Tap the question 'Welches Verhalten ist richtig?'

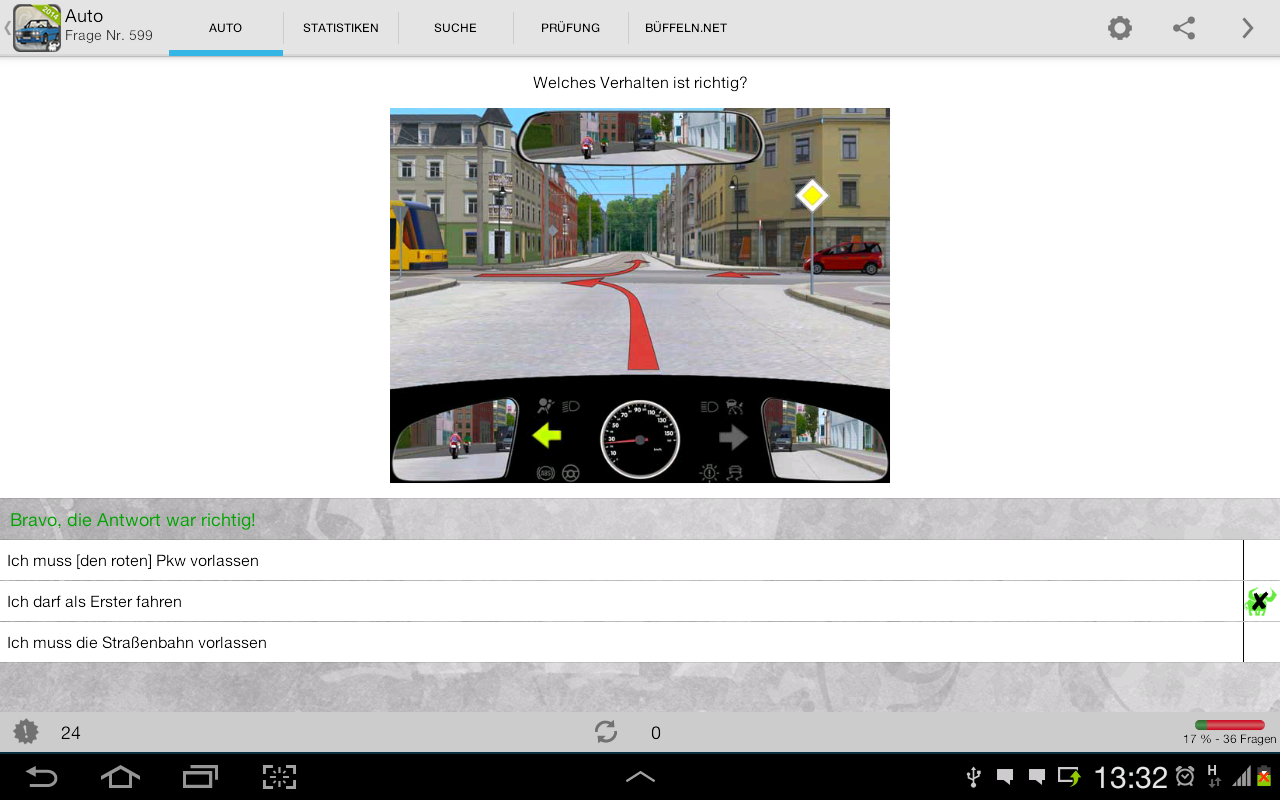pyautogui.click(x=640, y=83)
